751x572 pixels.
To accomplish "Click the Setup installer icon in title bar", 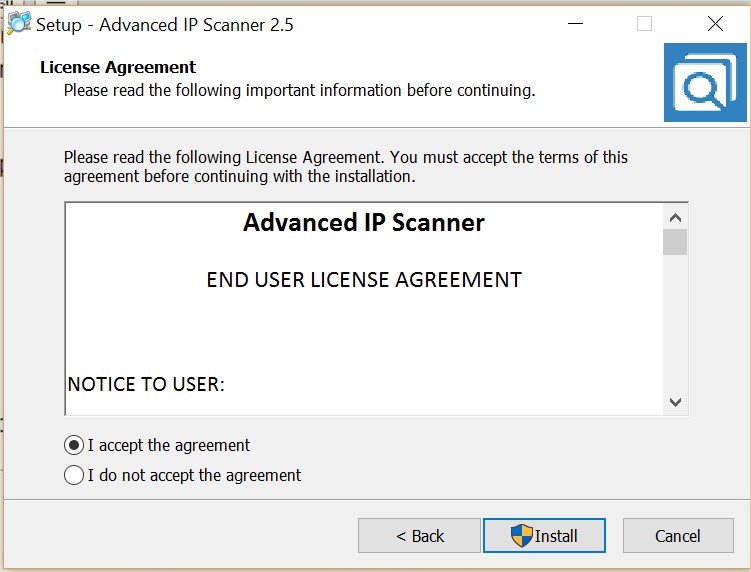I will pyautogui.click(x=18, y=24).
